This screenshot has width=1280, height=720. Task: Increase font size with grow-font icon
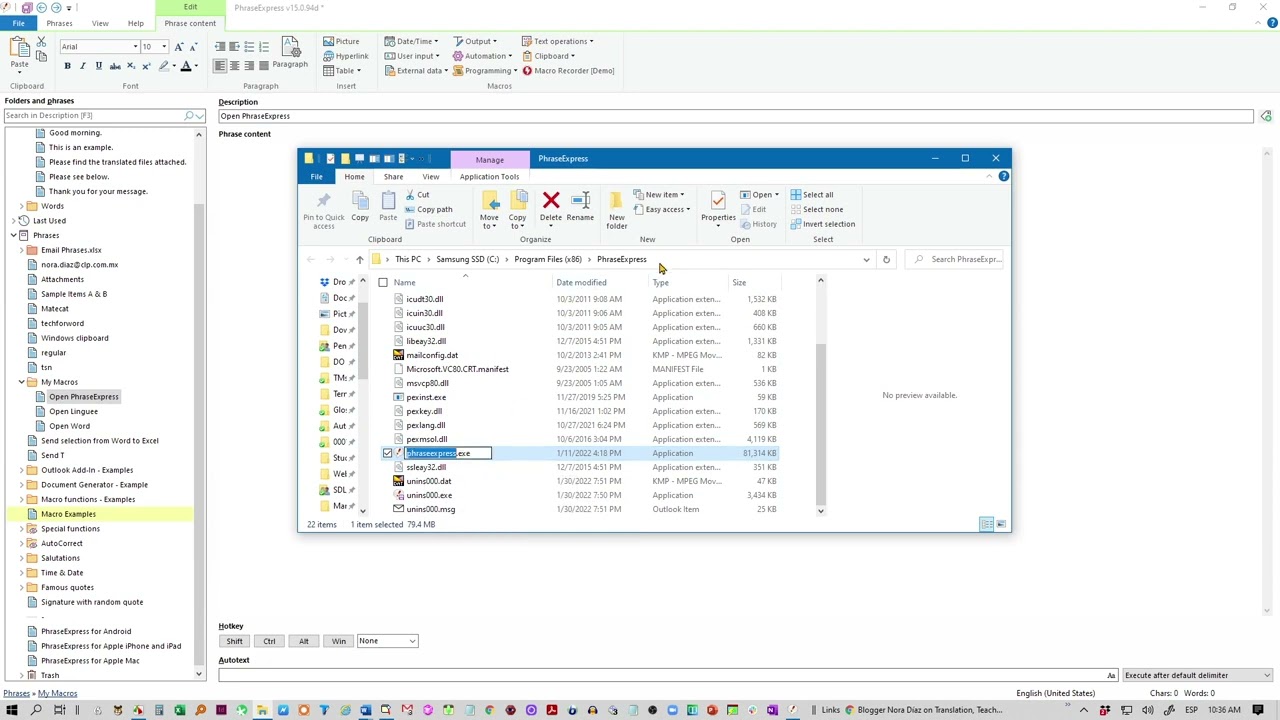tap(179, 47)
